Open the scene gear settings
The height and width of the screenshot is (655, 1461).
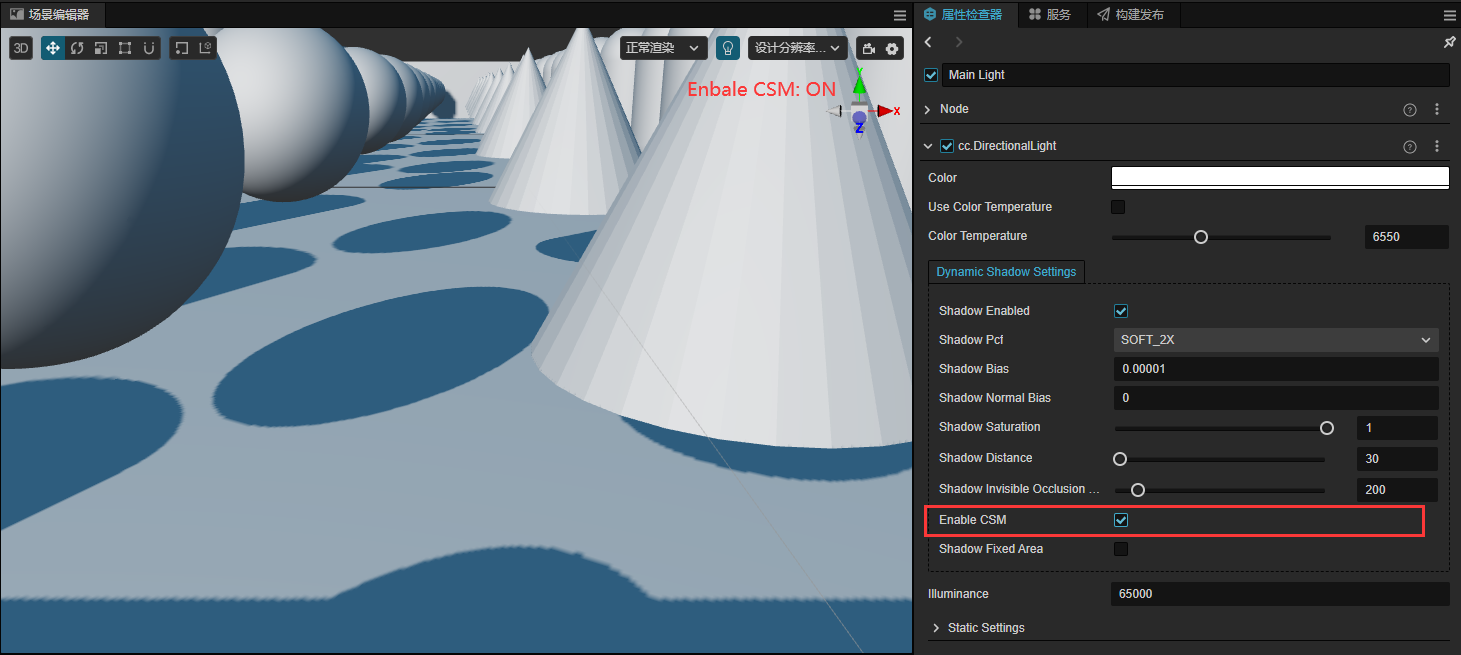click(892, 48)
